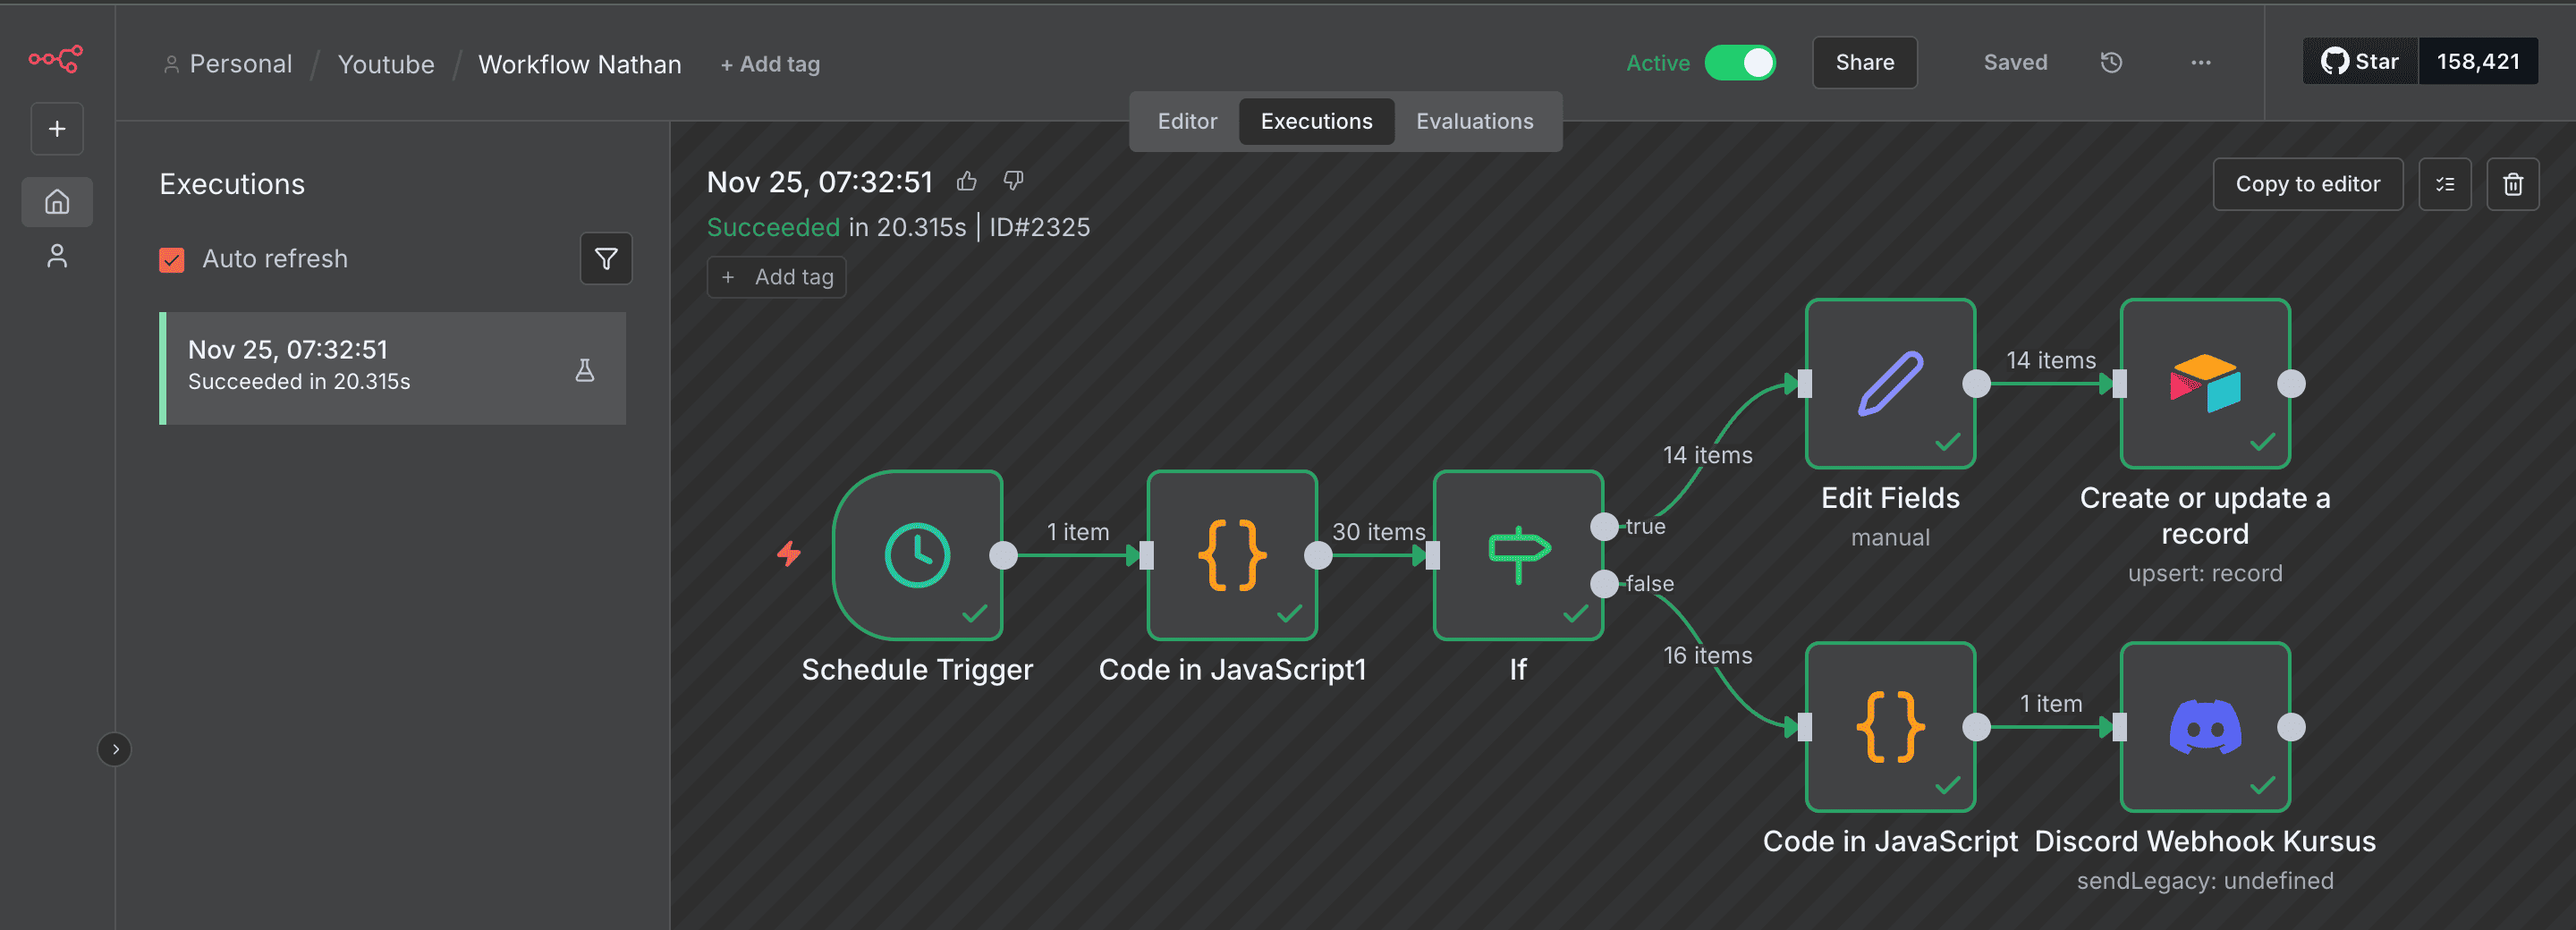The image size is (2576, 930).
Task: Switch to the Executions tab
Action: pyautogui.click(x=1316, y=122)
